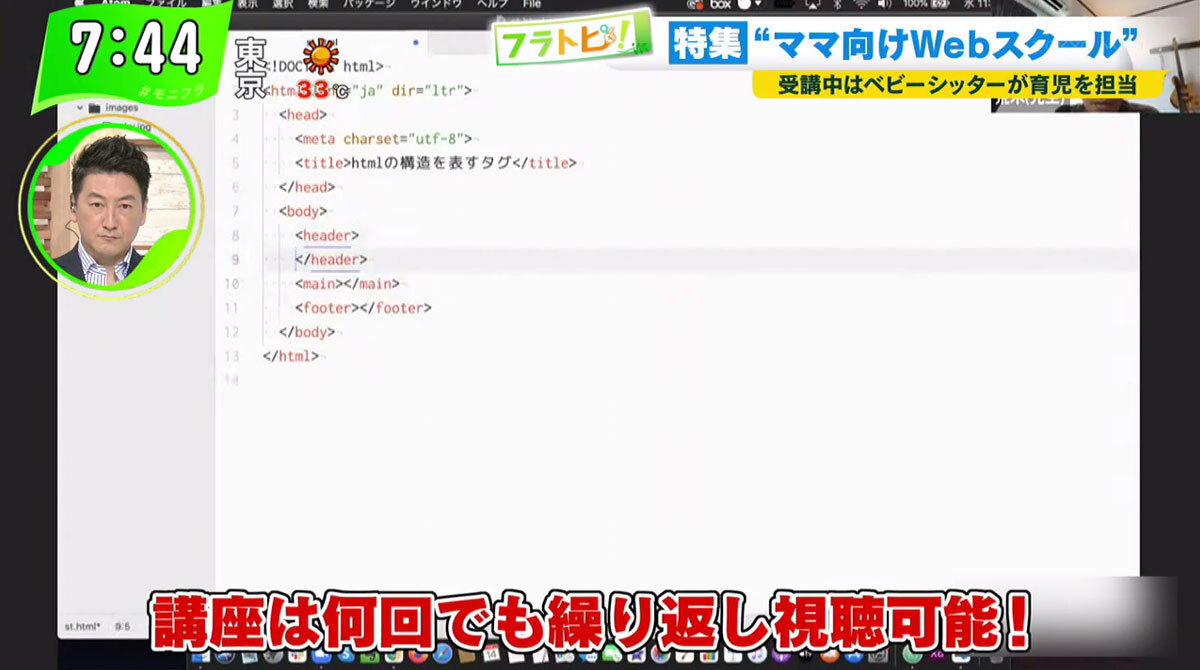The width and height of the screenshot is (1200, 670).
Task: Click the <main></main> line
Action: click(x=347, y=284)
